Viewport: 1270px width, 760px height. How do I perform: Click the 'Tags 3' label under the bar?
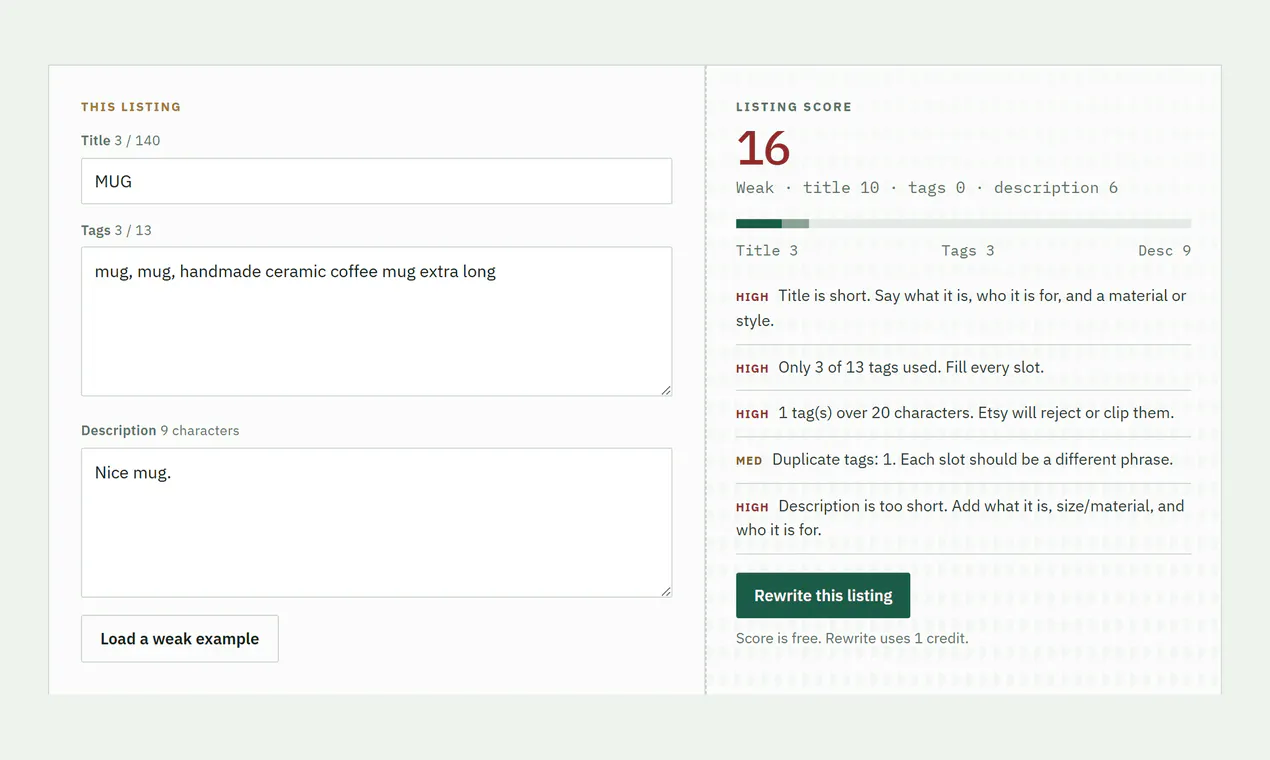tap(968, 251)
